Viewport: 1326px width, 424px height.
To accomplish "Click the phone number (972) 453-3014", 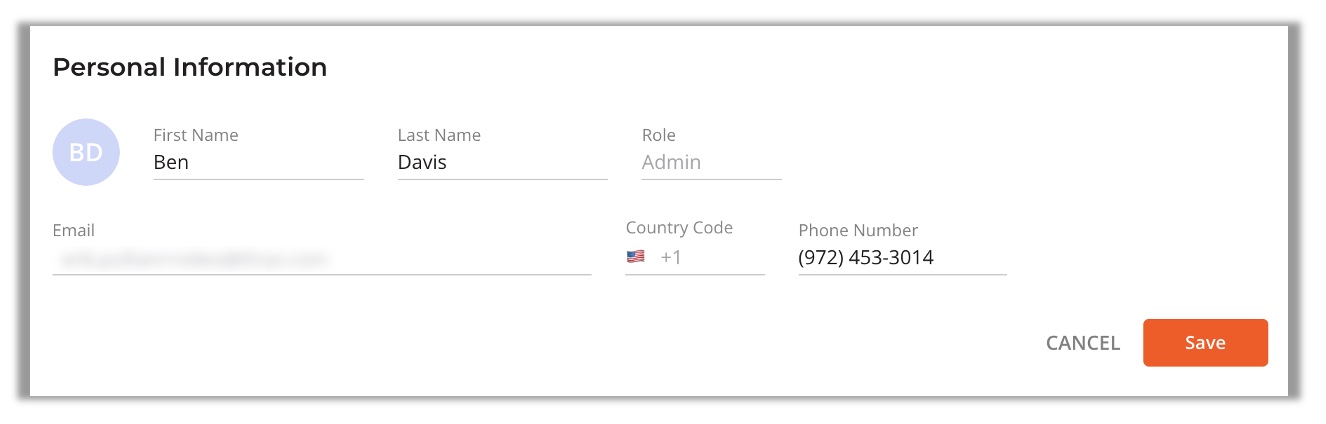I will (866, 258).
